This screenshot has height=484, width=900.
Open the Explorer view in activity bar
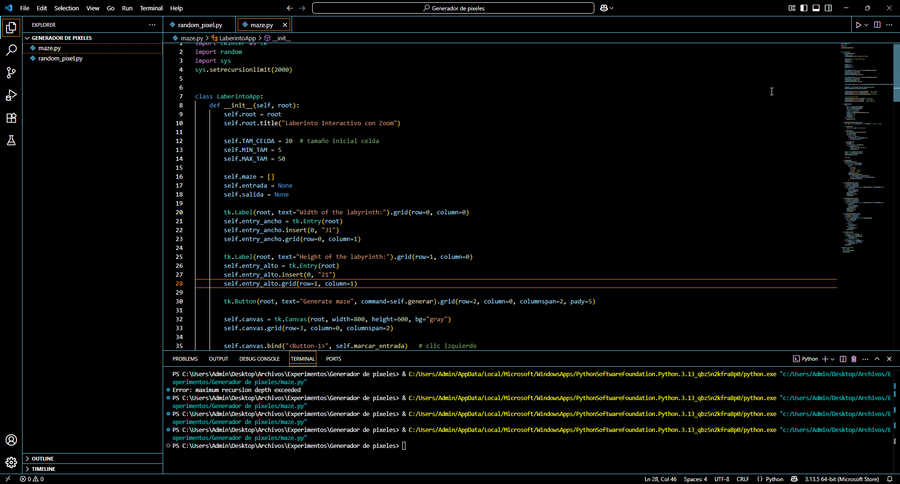tap(11, 28)
